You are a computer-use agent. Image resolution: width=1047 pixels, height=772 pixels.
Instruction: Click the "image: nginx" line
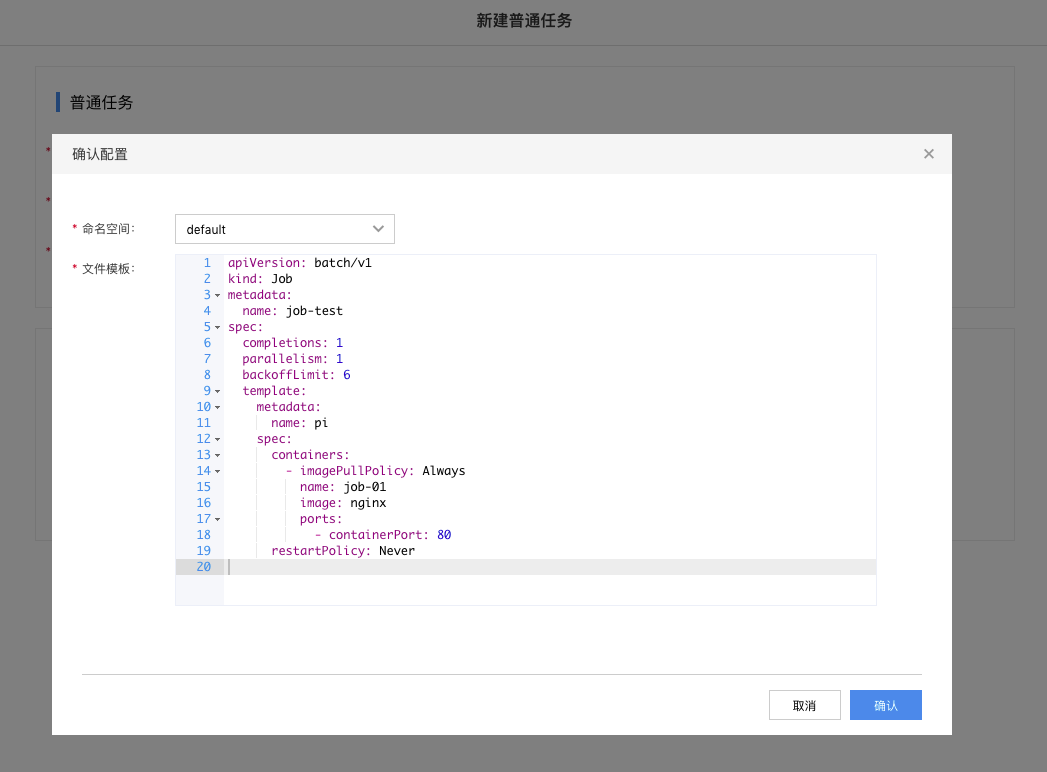click(x=343, y=504)
